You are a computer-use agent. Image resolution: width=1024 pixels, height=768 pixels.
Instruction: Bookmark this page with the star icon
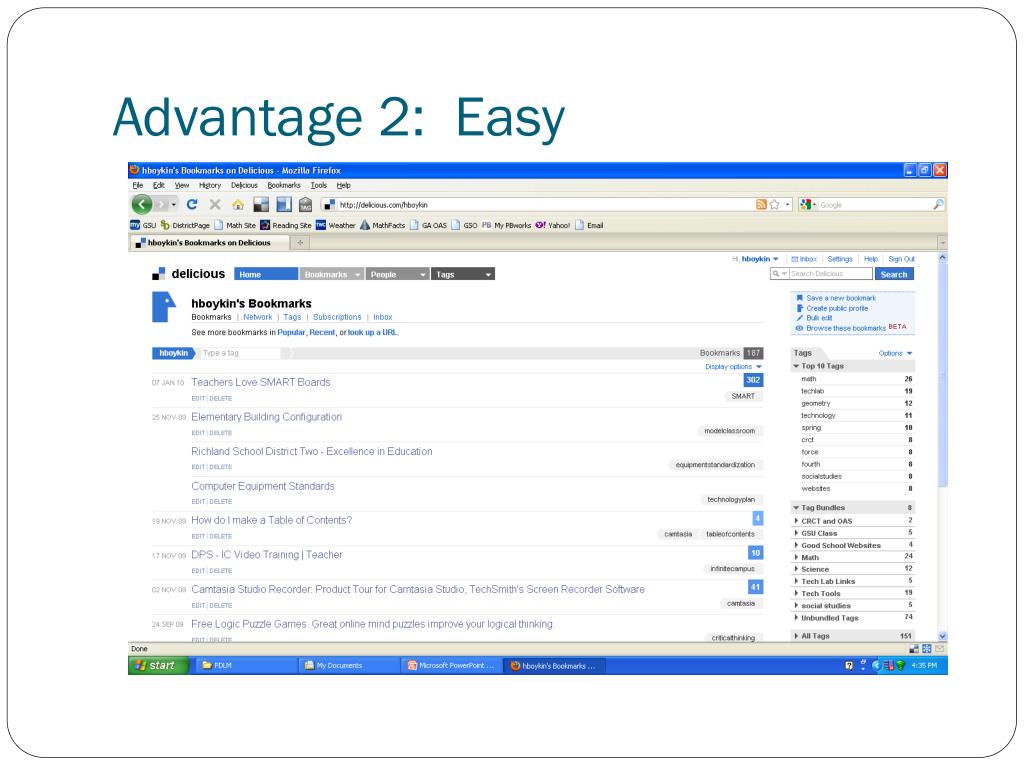pyautogui.click(x=775, y=204)
